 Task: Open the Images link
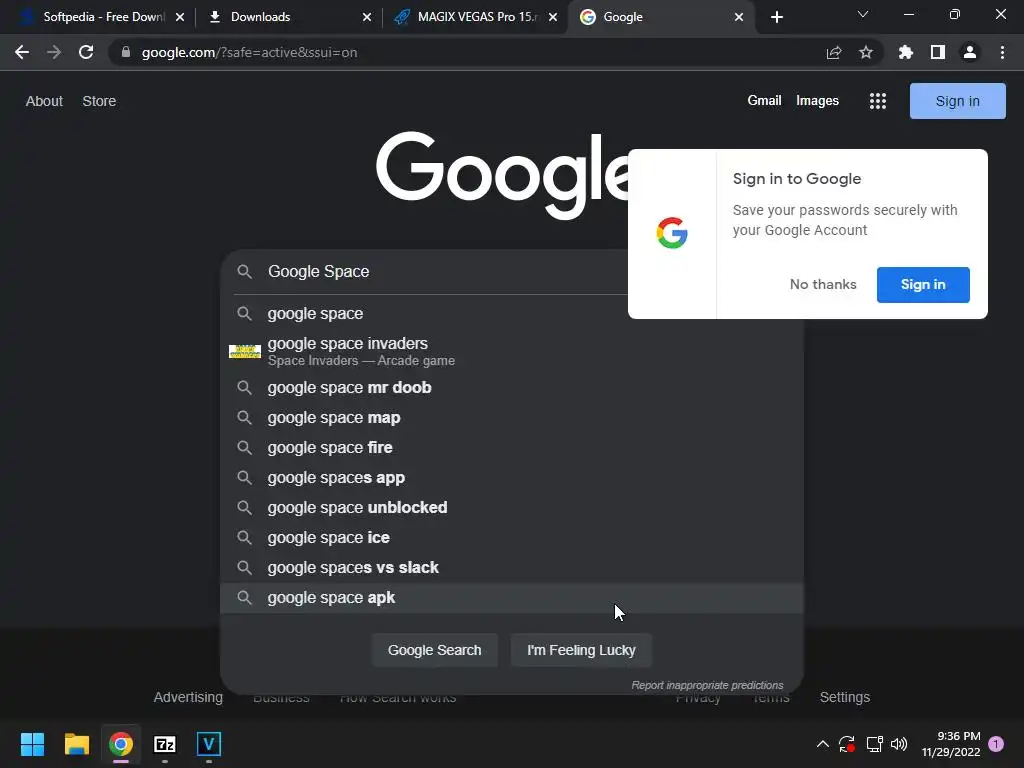pos(817,101)
